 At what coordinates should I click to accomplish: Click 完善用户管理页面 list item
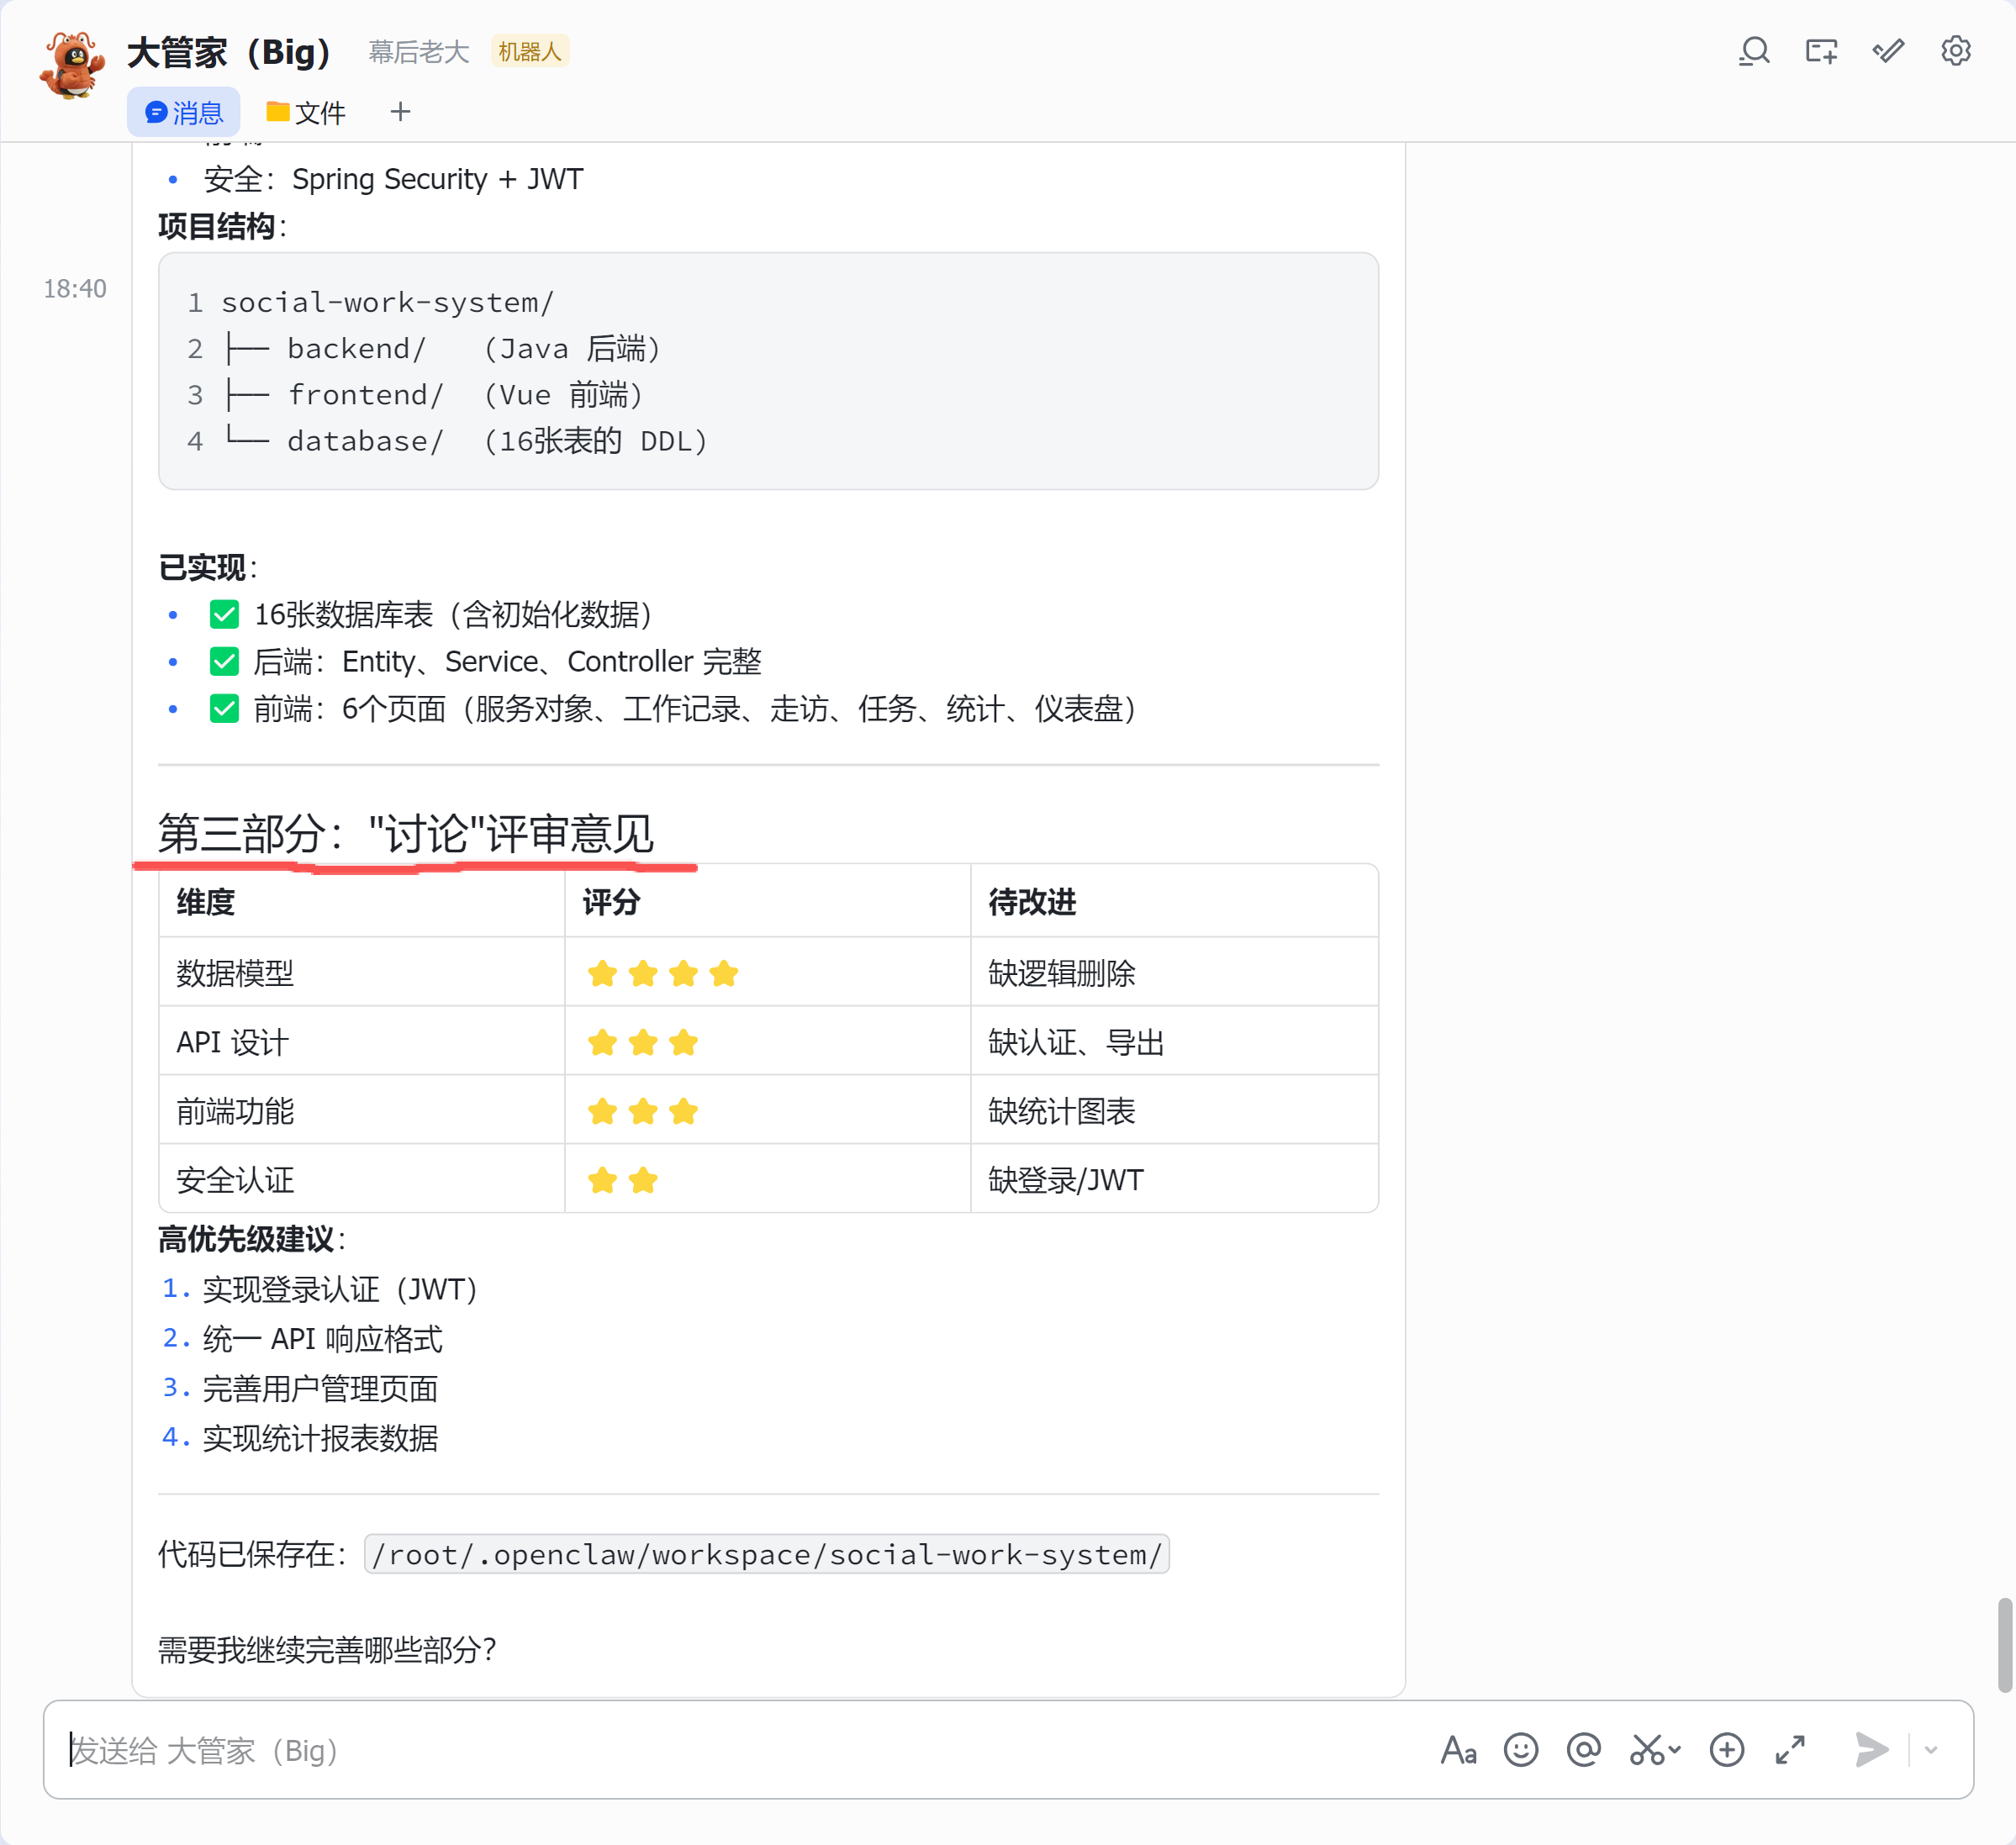click(320, 1388)
